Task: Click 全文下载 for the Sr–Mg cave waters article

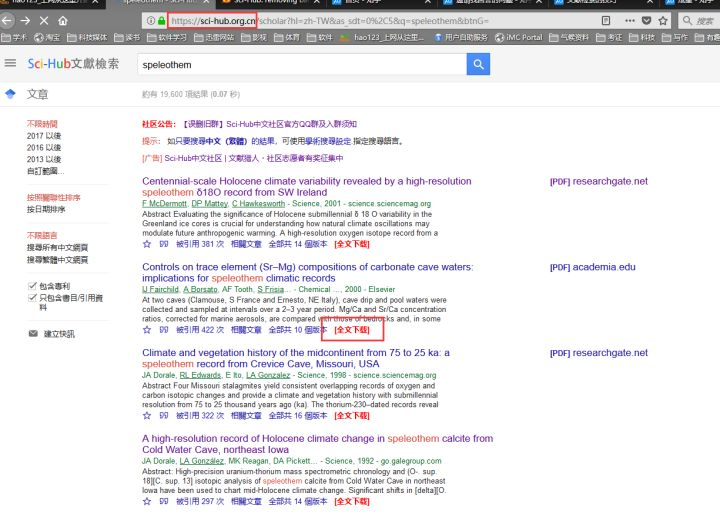Action: [352, 330]
